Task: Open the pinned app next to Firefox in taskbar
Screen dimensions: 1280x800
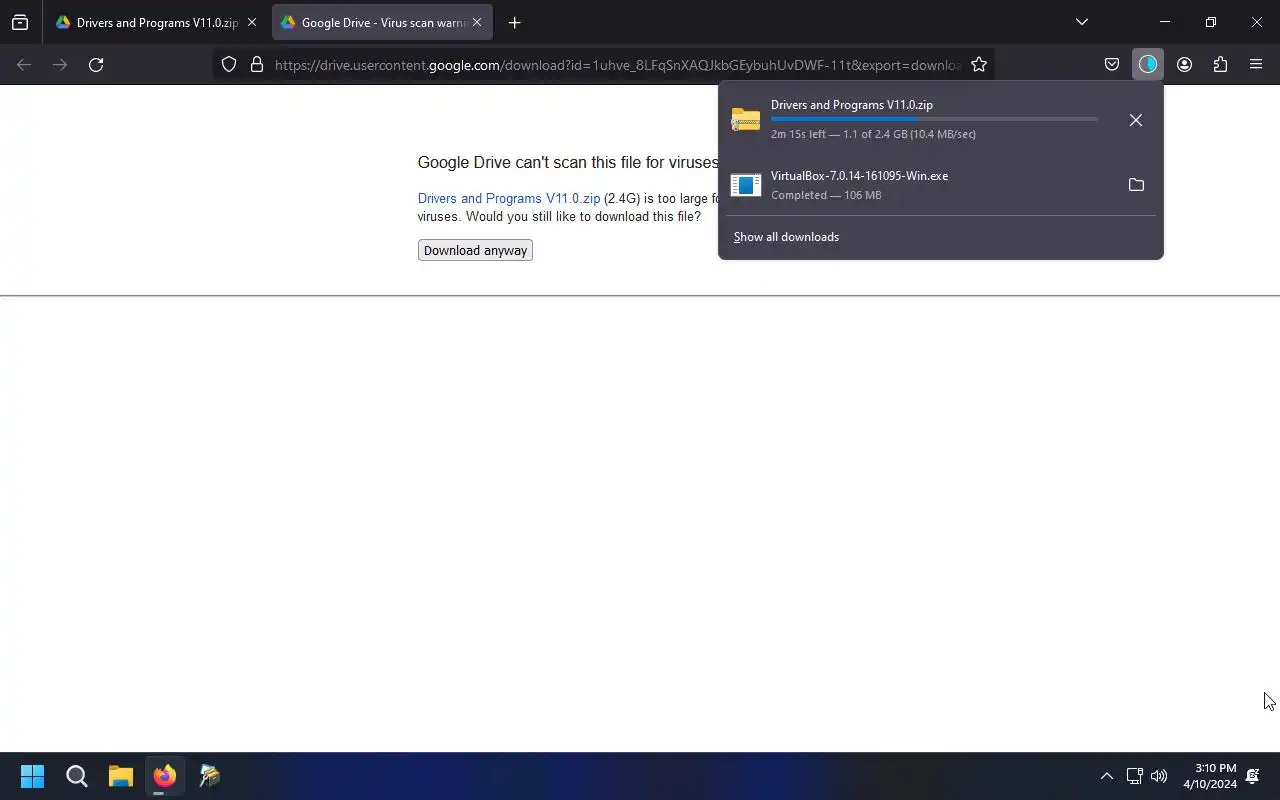Action: (209, 776)
